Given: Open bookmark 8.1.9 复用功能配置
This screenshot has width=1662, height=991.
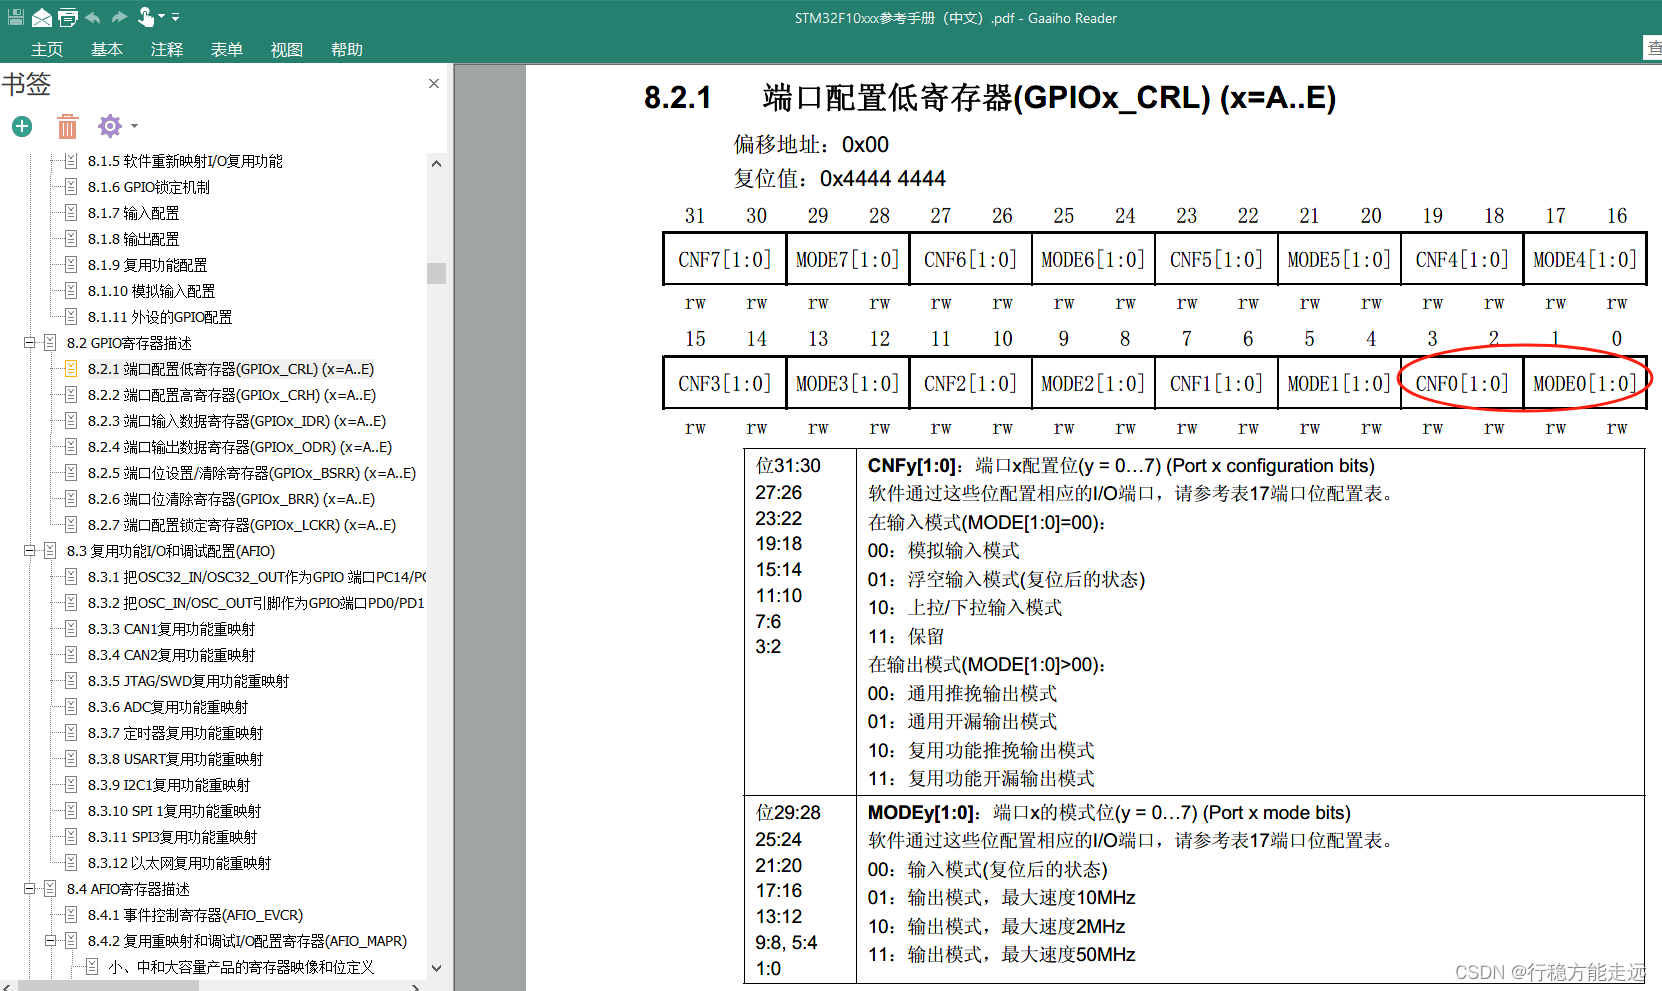Looking at the screenshot, I should pos(147,265).
